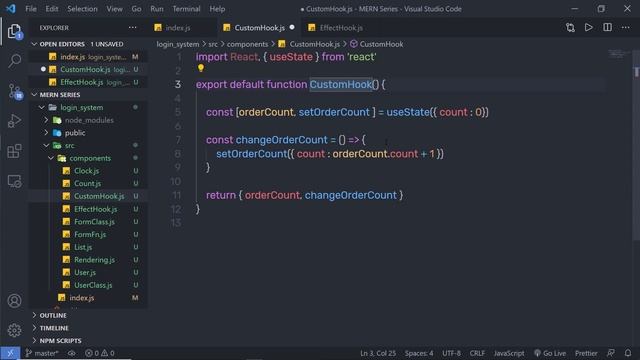Open the Remote Explorer view
The image size is (640, 360).
(14, 181)
